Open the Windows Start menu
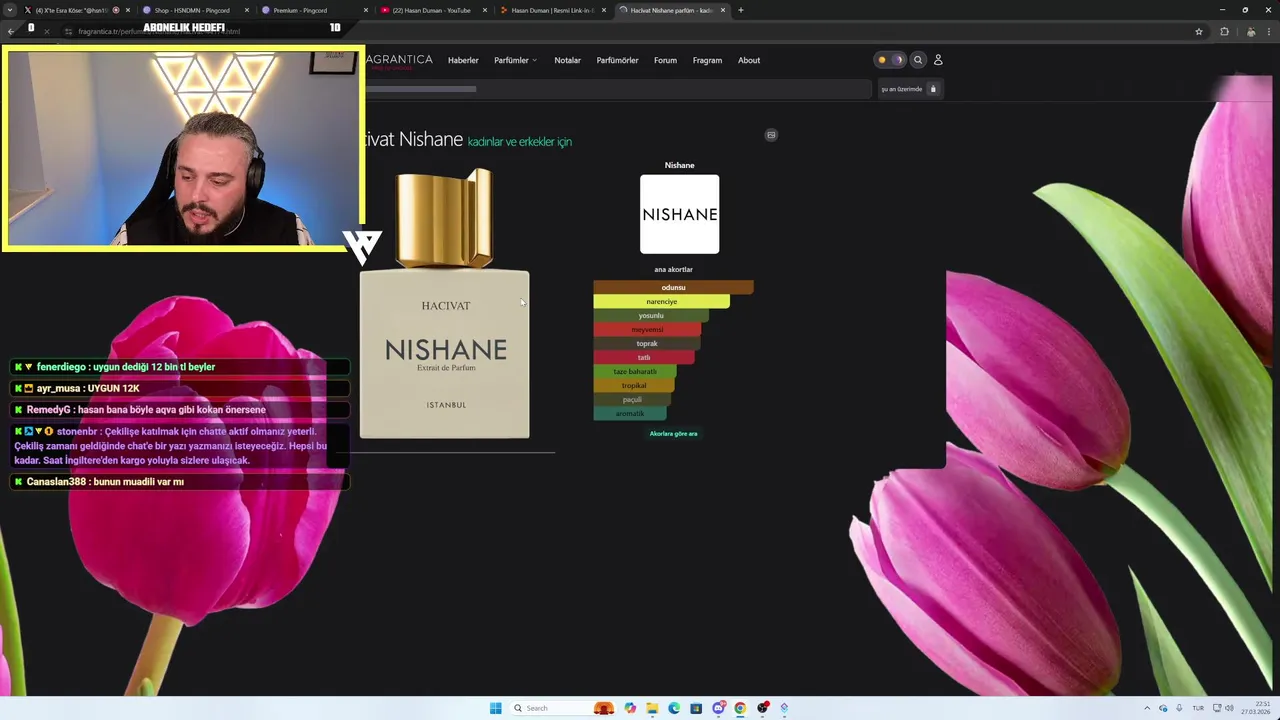1280x720 pixels. pyautogui.click(x=495, y=708)
